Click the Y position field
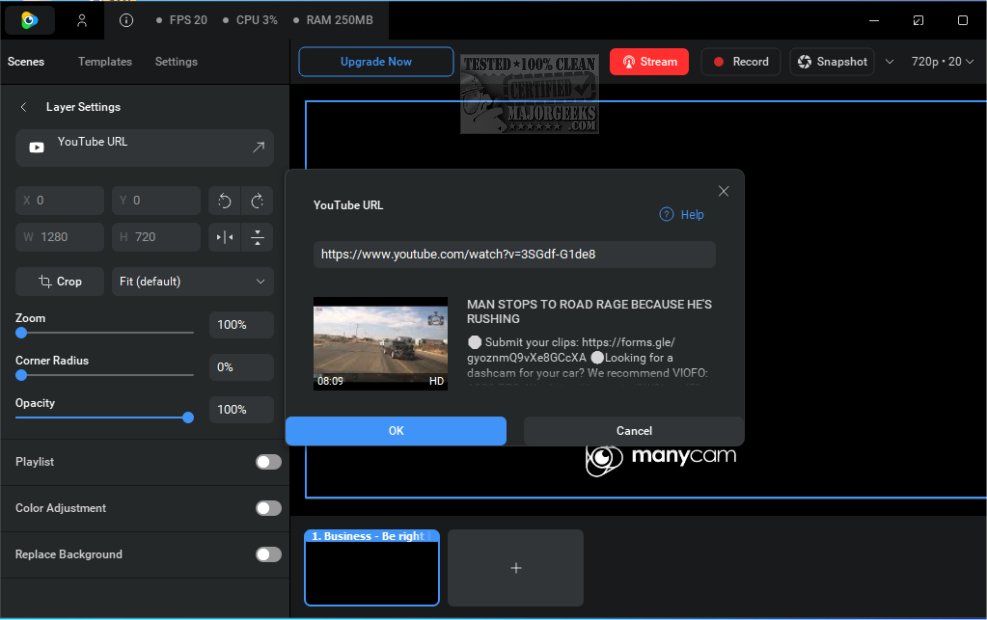 (x=156, y=201)
